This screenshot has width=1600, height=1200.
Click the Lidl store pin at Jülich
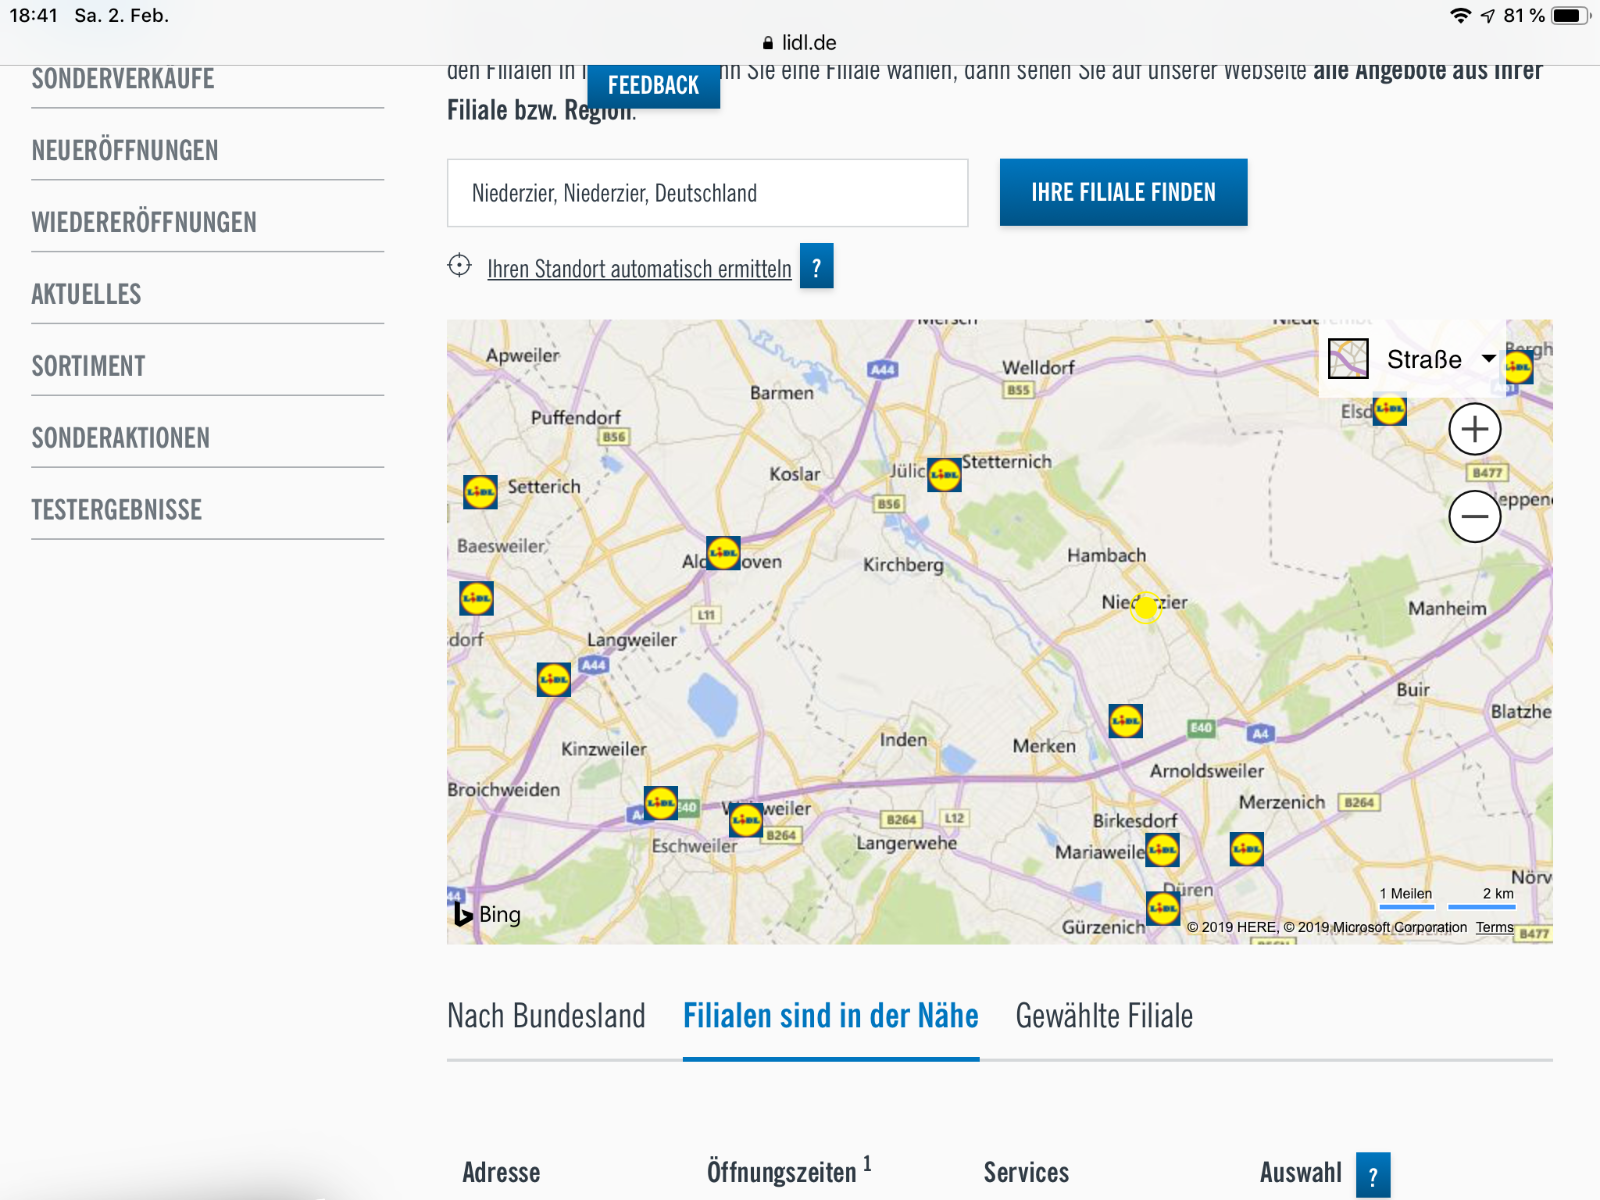tap(944, 474)
